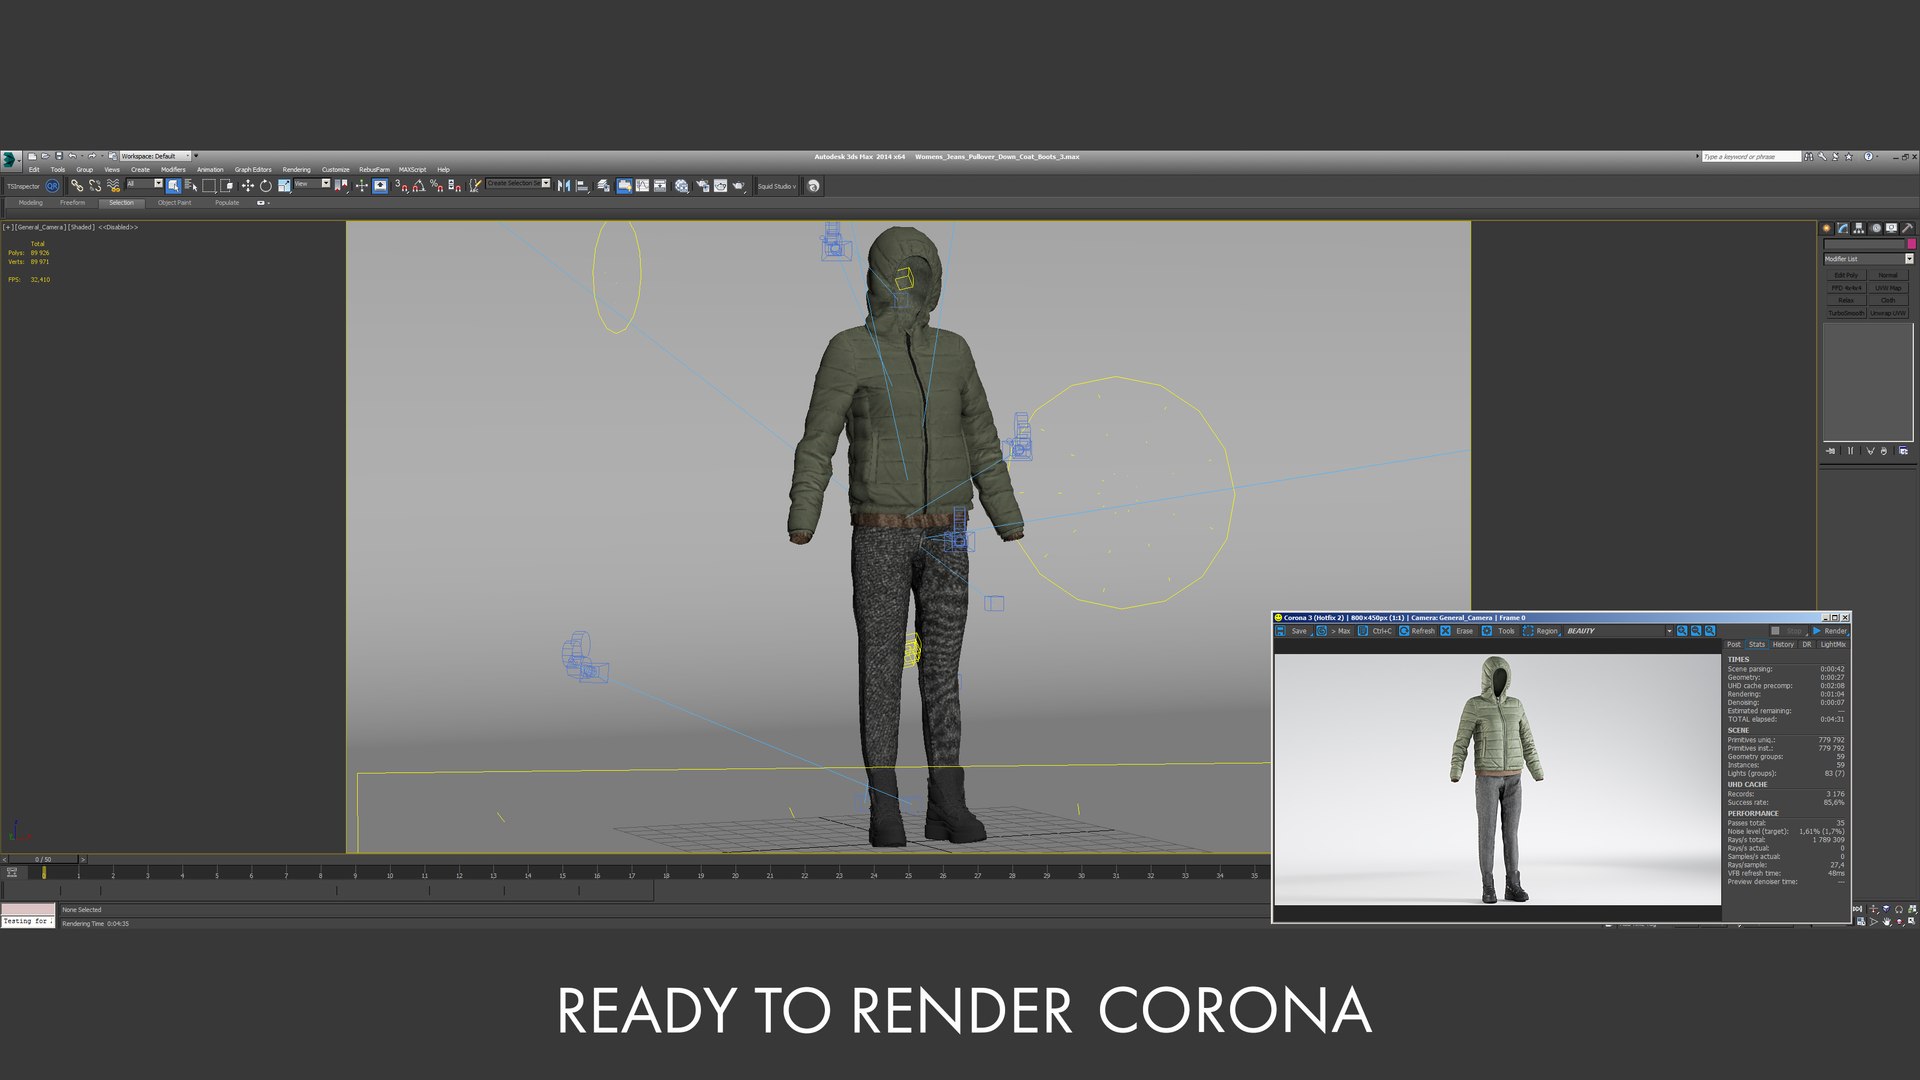This screenshot has width=1920, height=1080.
Task: Open the Utilities hammer tab icon
Action: 1907,228
